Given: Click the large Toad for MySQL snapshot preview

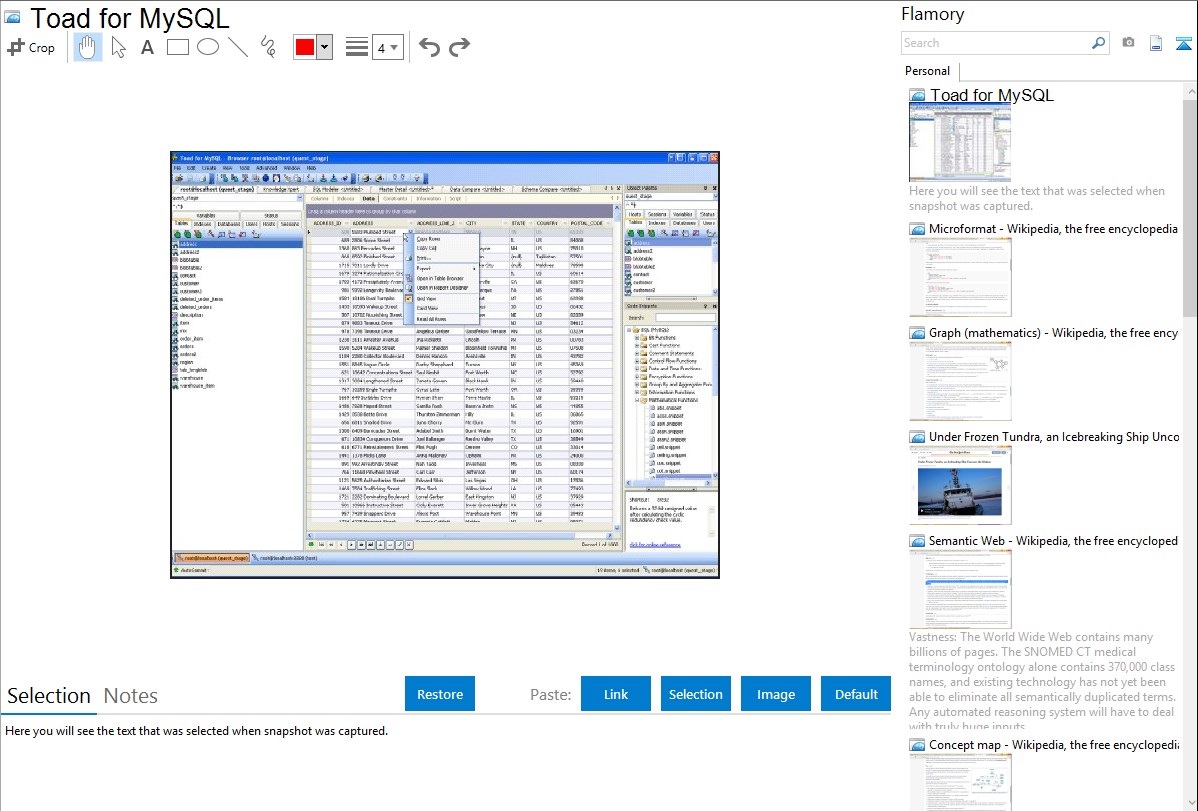Looking at the screenshot, I should pos(445,365).
